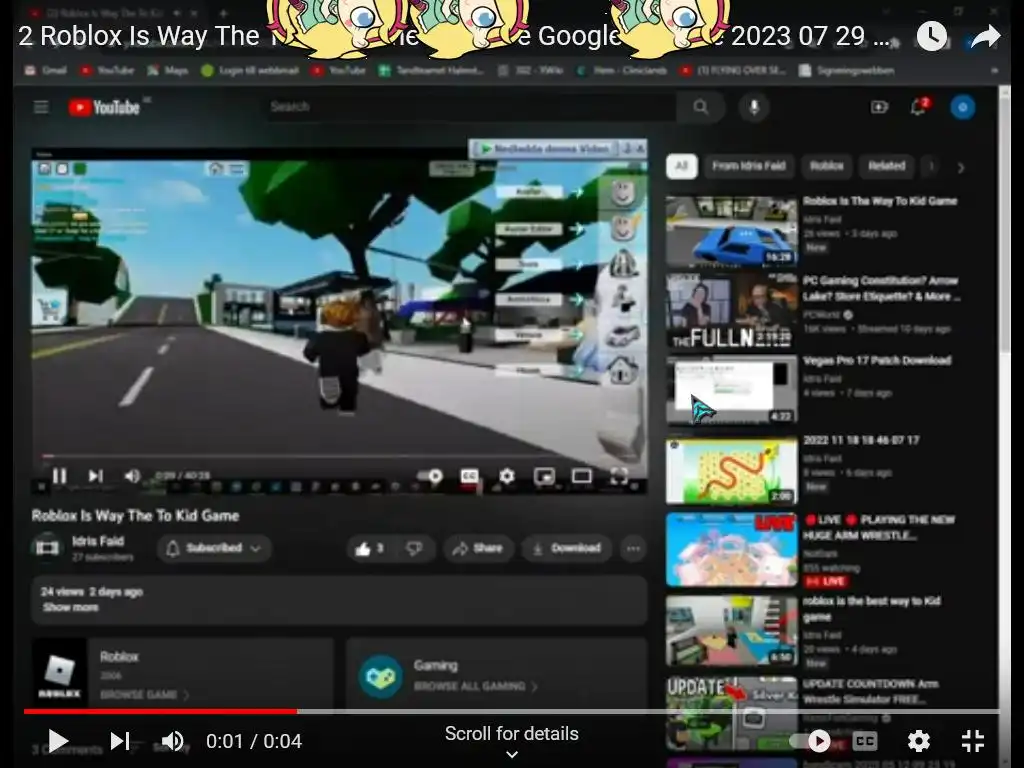Open the notifications bell with red badge

(919, 106)
